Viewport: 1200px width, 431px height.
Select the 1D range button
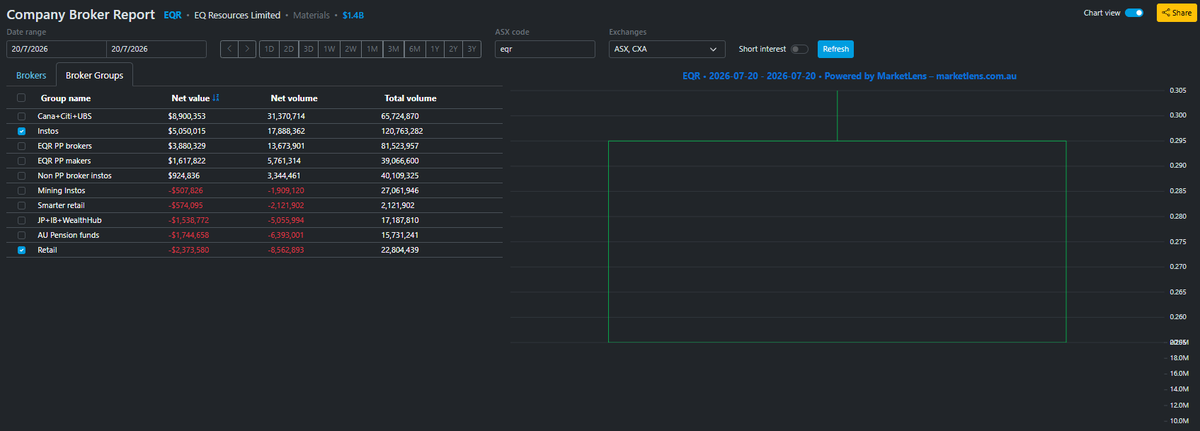269,48
